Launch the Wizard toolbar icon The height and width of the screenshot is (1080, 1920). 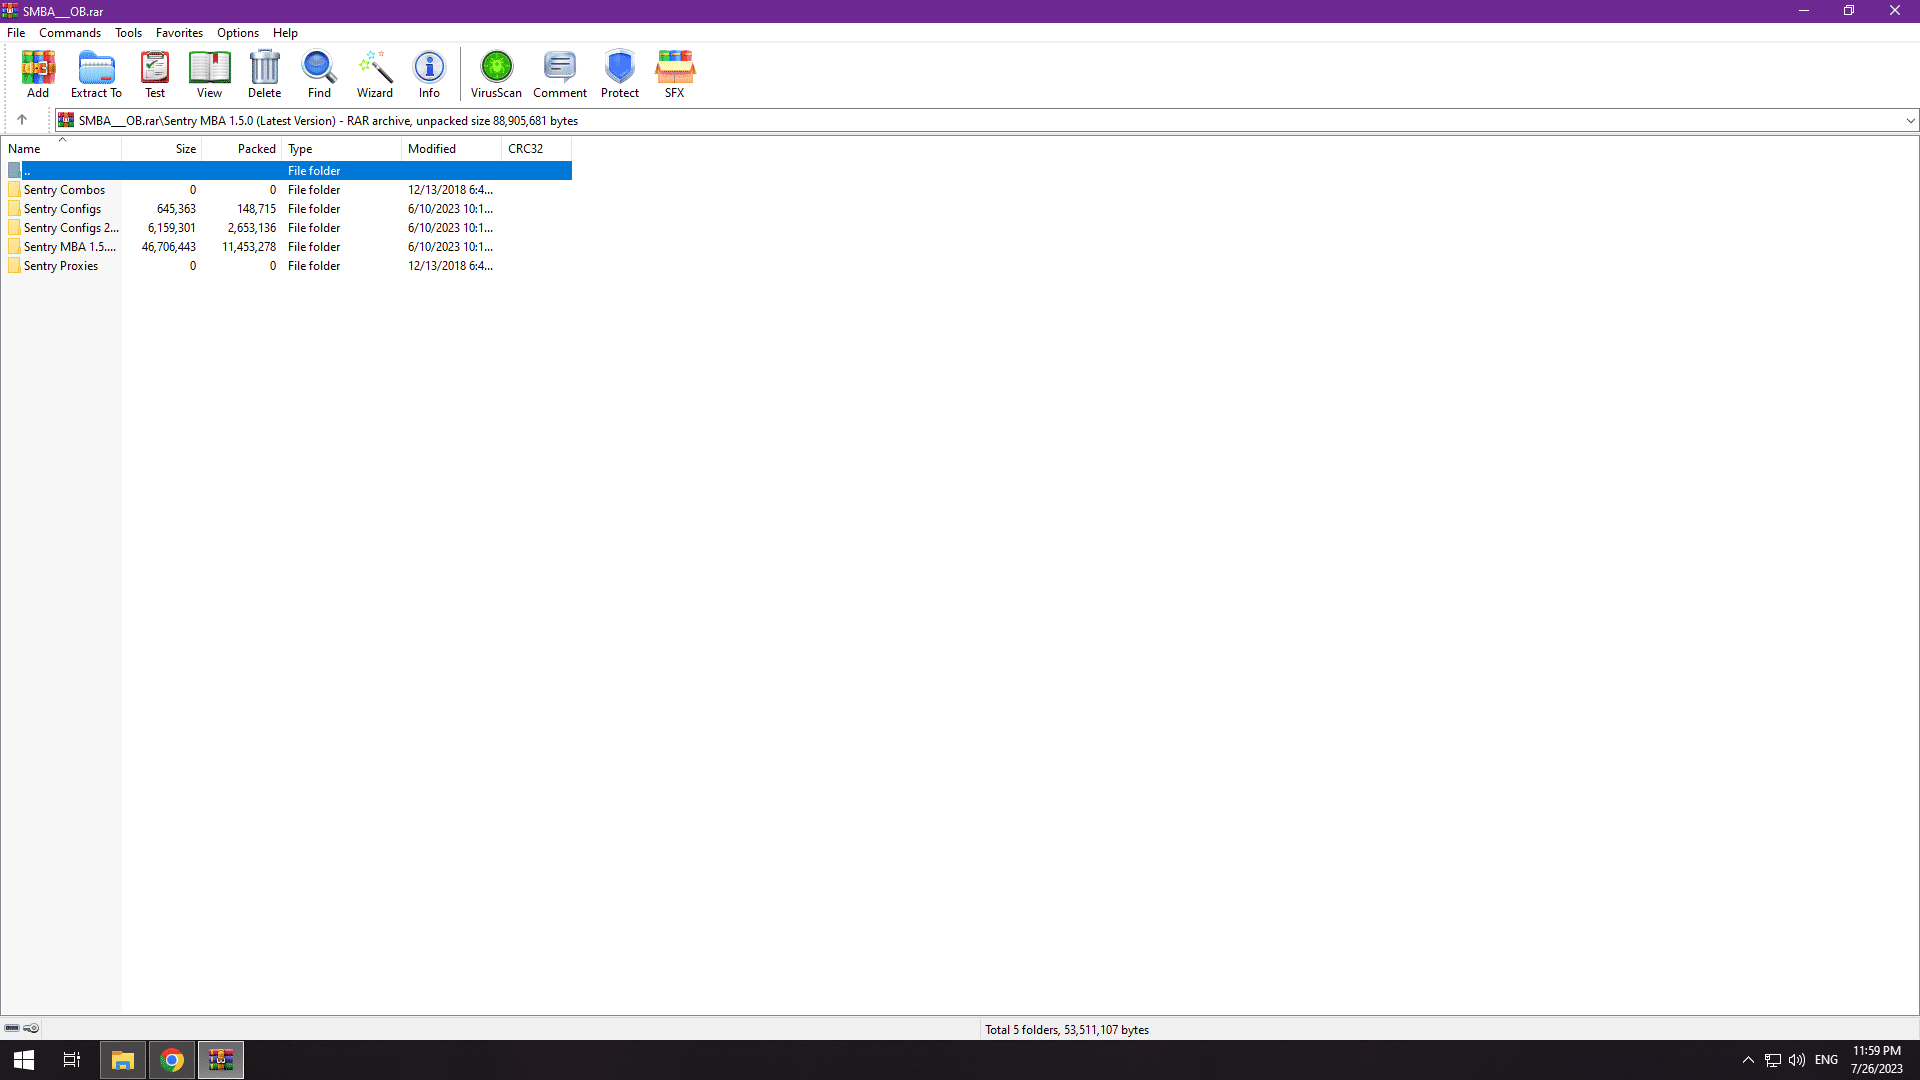(375, 74)
